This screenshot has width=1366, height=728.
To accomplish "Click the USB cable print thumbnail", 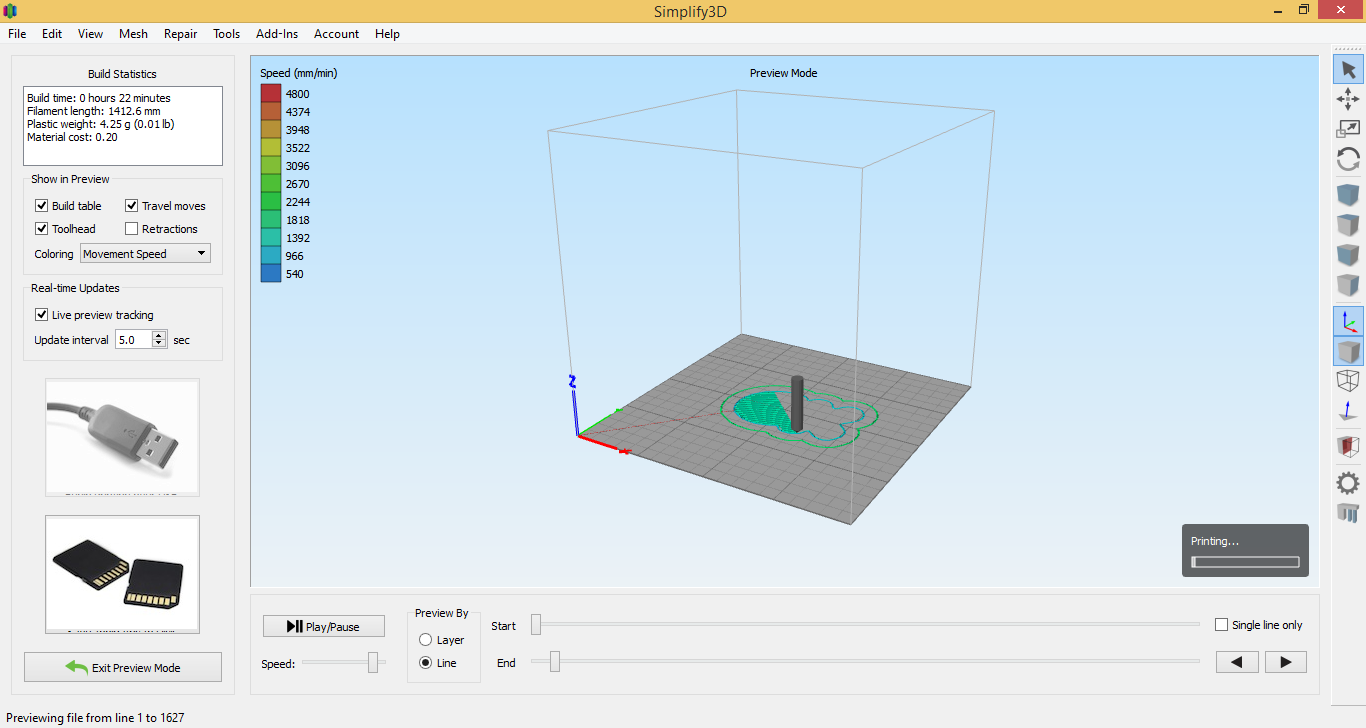I will coord(122,437).
